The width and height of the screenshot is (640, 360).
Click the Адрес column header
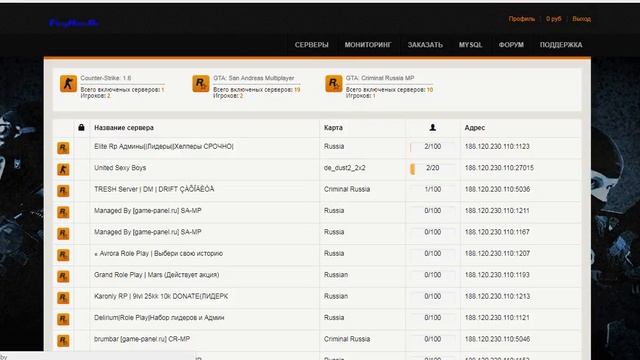(475, 128)
